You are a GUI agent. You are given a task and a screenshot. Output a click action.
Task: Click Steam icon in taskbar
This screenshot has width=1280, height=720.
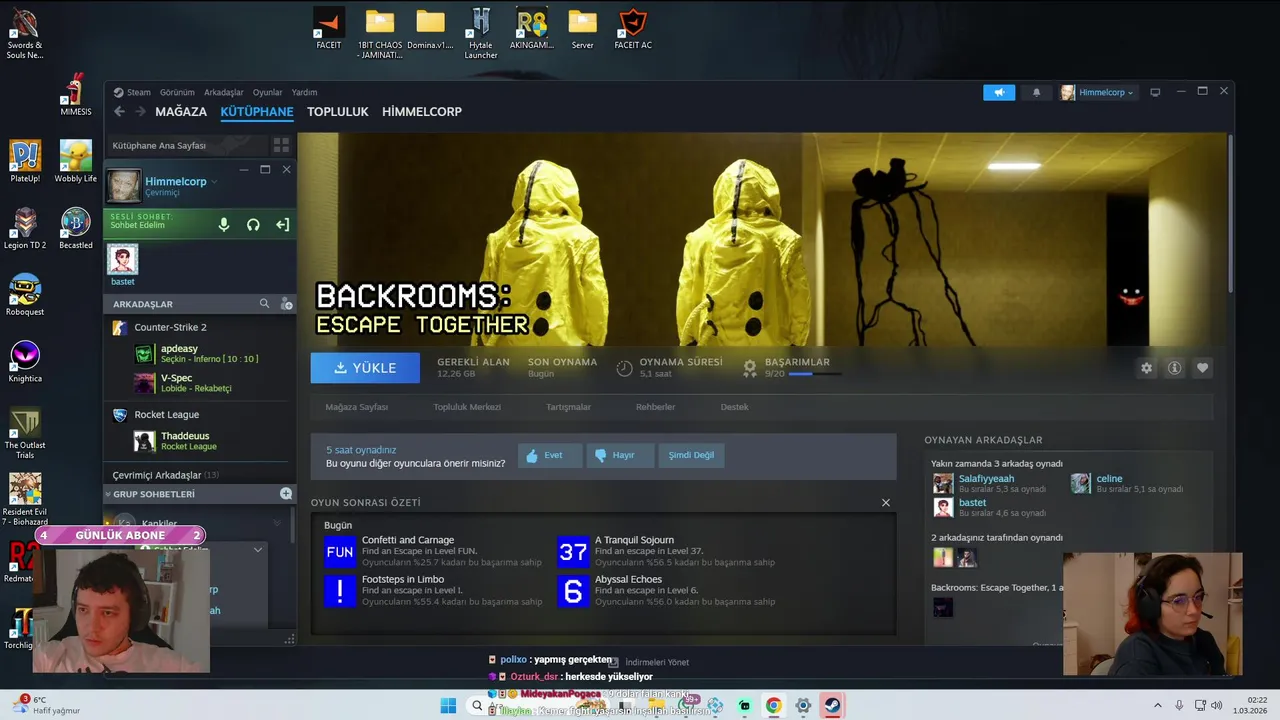pyautogui.click(x=832, y=705)
